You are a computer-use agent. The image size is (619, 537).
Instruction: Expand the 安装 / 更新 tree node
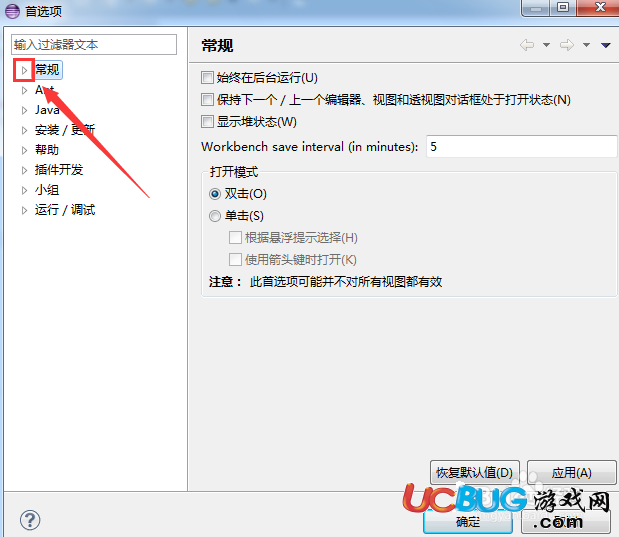(24, 130)
